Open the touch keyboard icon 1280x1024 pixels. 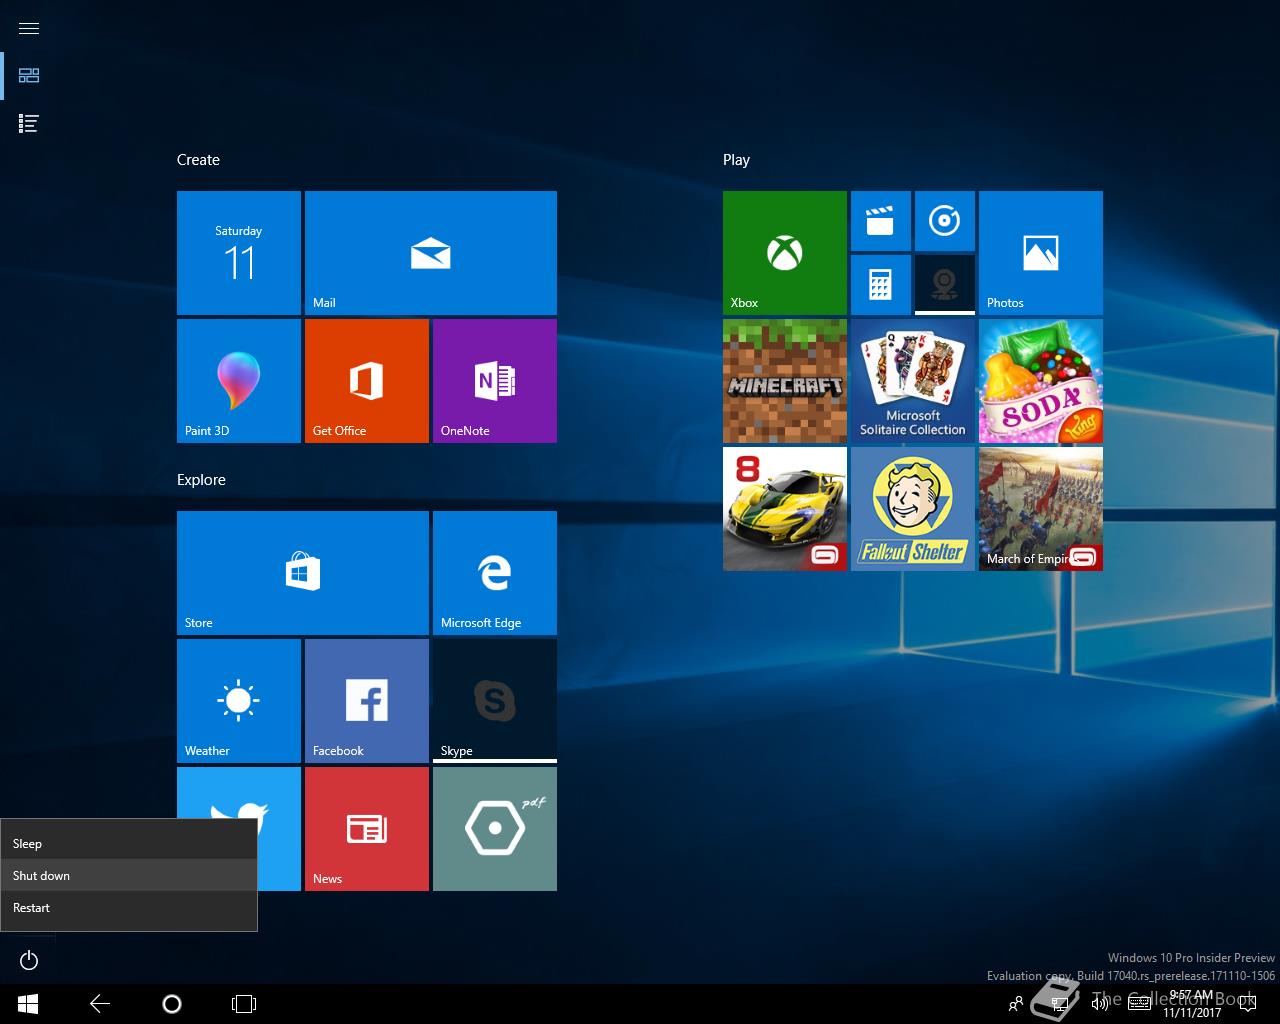click(1139, 1004)
